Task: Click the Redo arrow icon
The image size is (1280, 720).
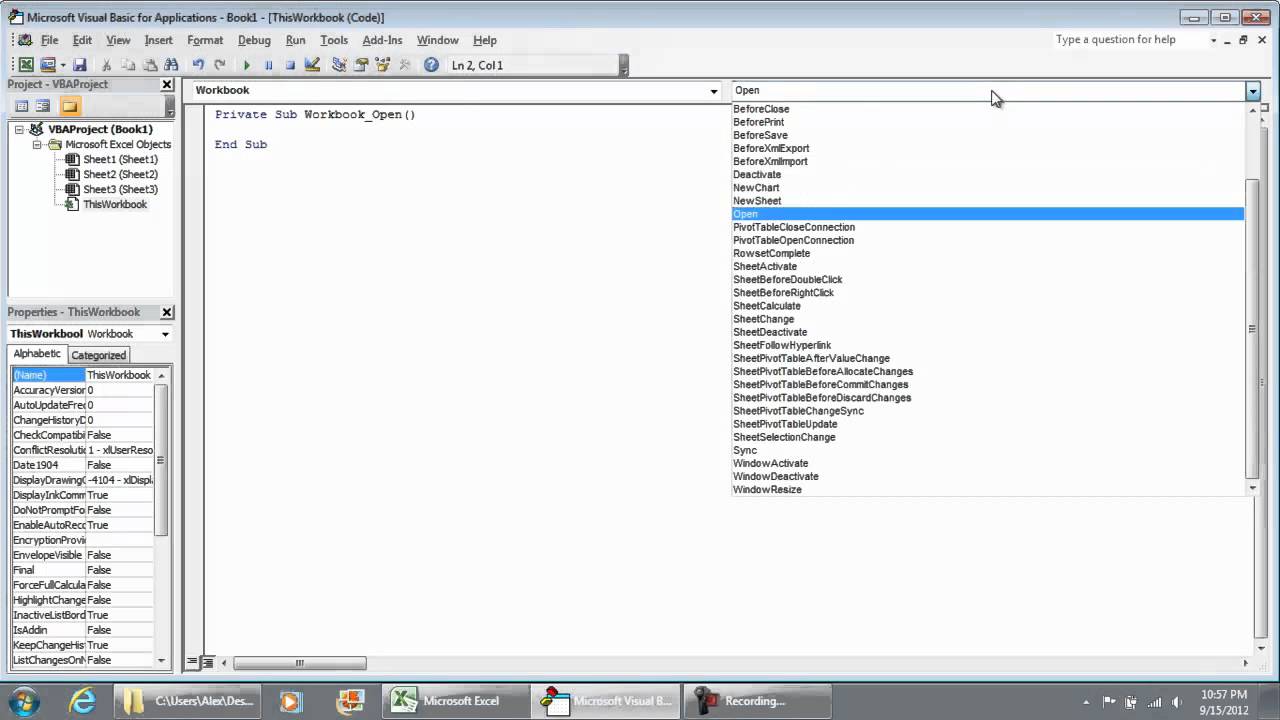Action: coord(220,65)
